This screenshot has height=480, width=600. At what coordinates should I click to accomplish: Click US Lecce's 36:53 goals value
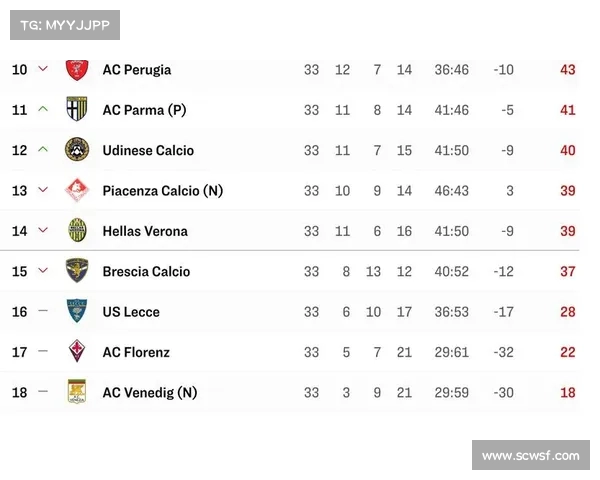click(452, 312)
